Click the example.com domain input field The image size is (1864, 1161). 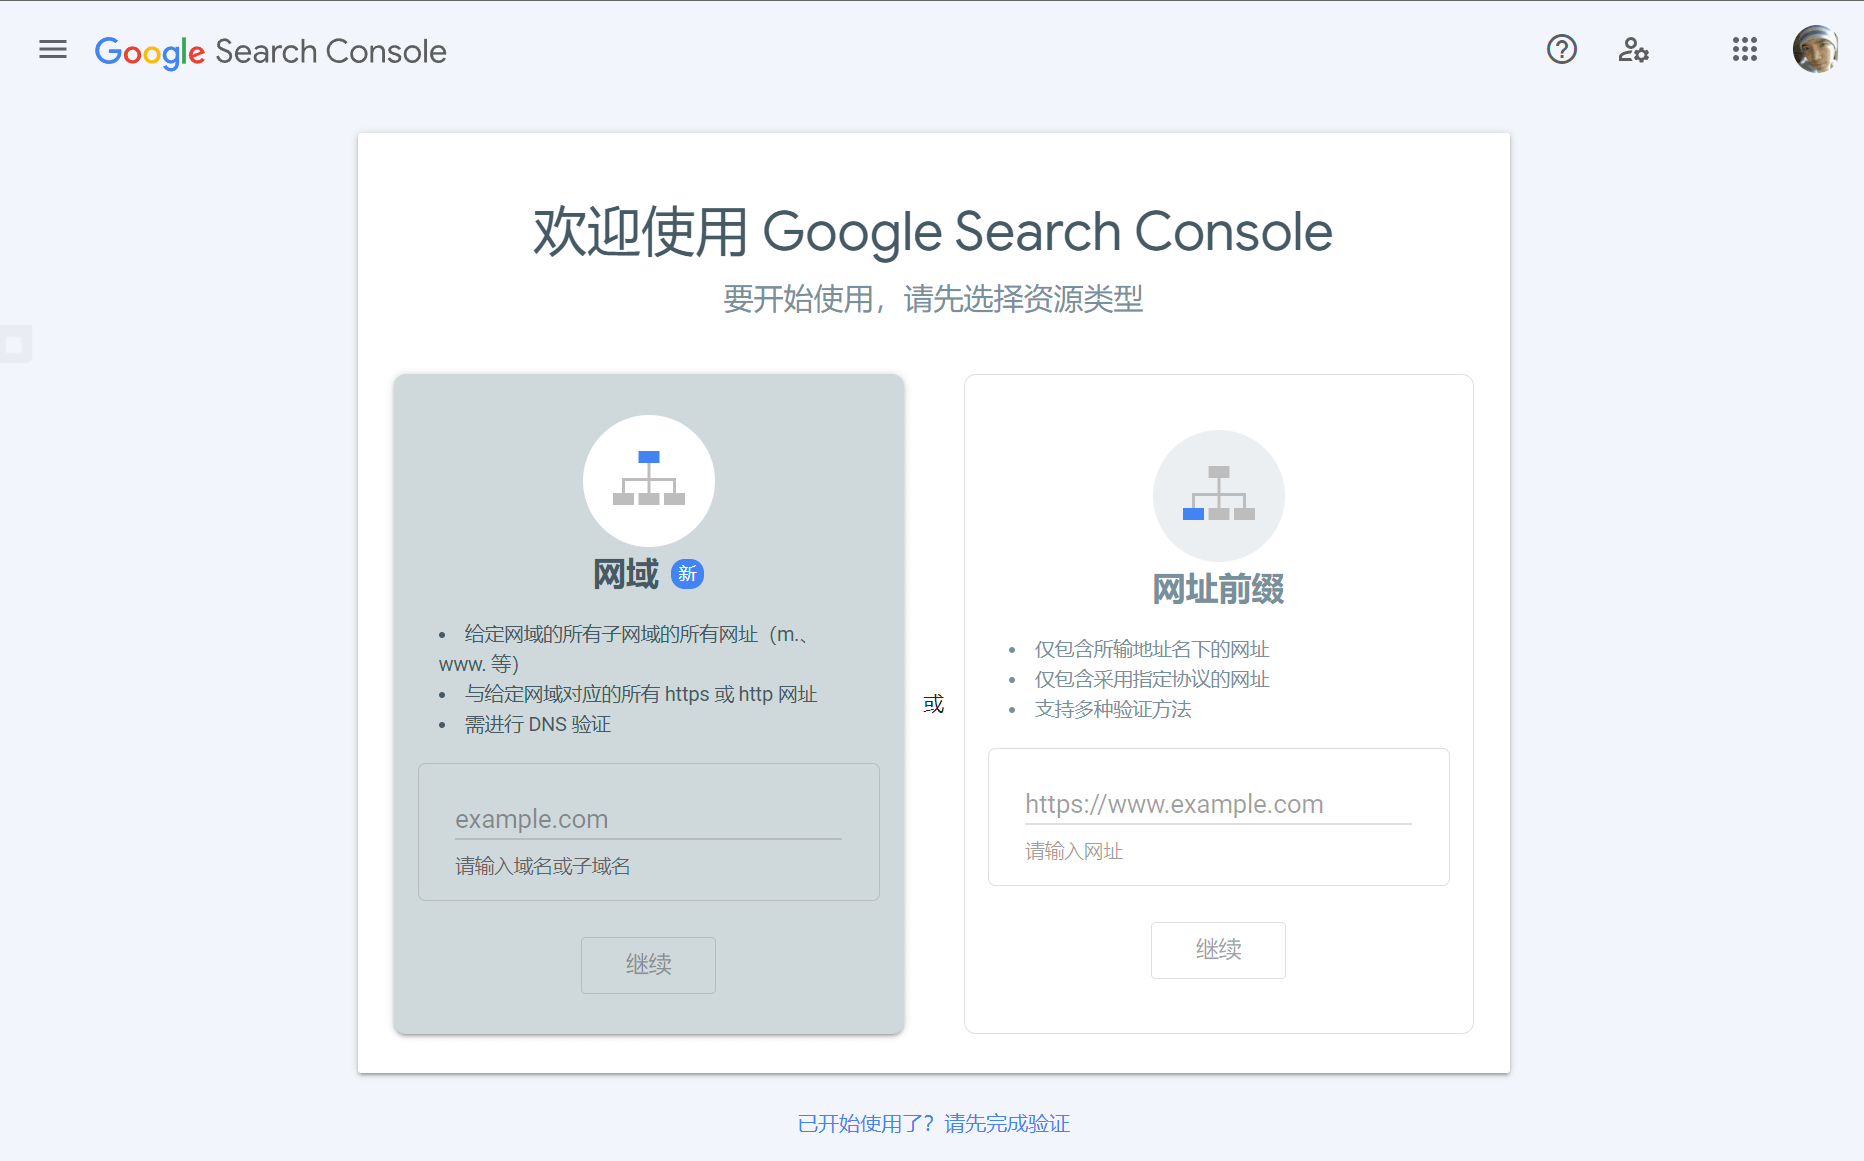[648, 819]
